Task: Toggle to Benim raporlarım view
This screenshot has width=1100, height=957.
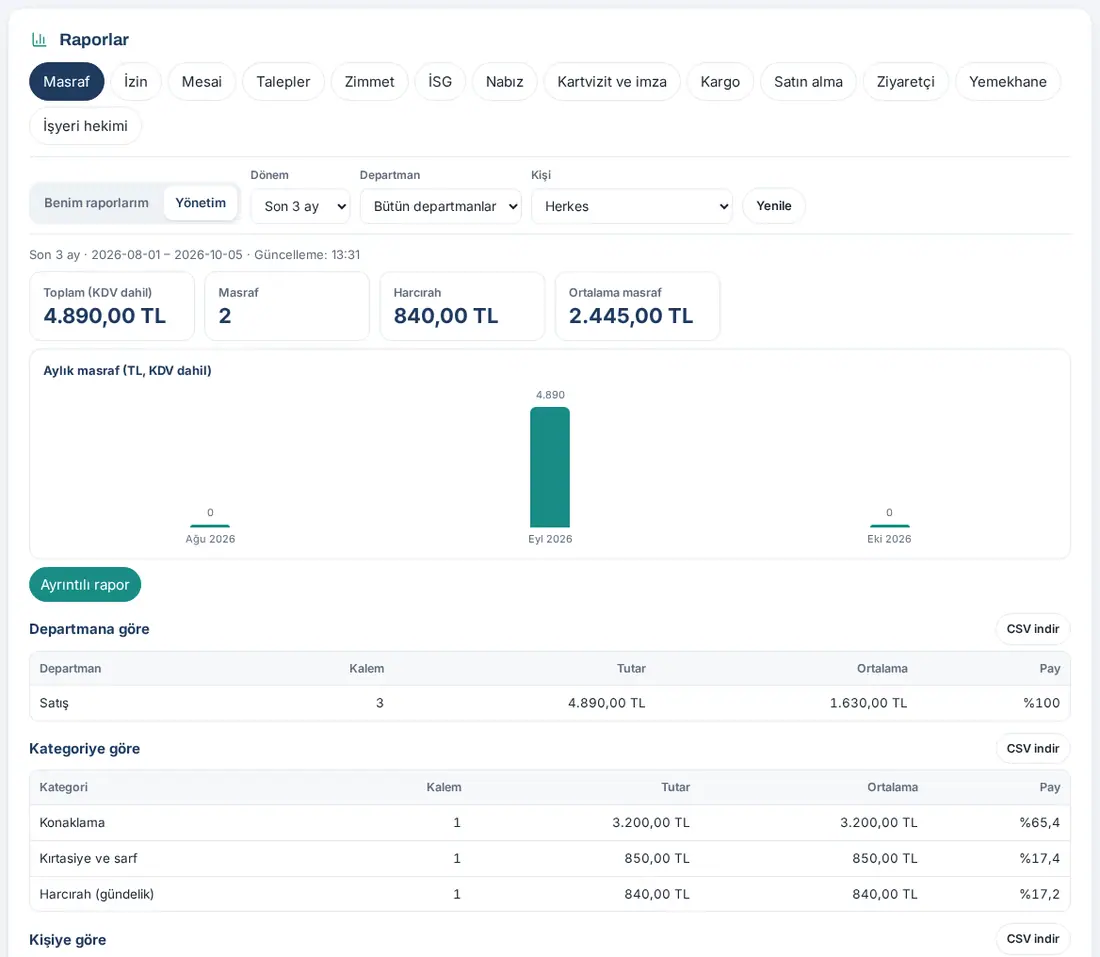Action: pos(96,203)
